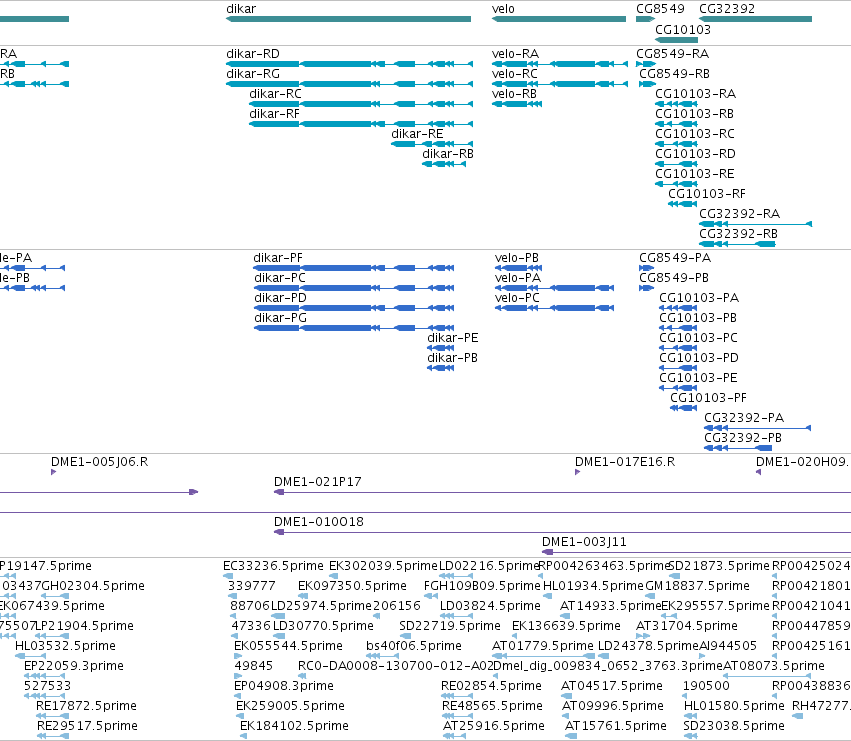The height and width of the screenshot is (741, 851).
Task: Select the DME1-017E16.R marker arrow
Action: pos(577,472)
